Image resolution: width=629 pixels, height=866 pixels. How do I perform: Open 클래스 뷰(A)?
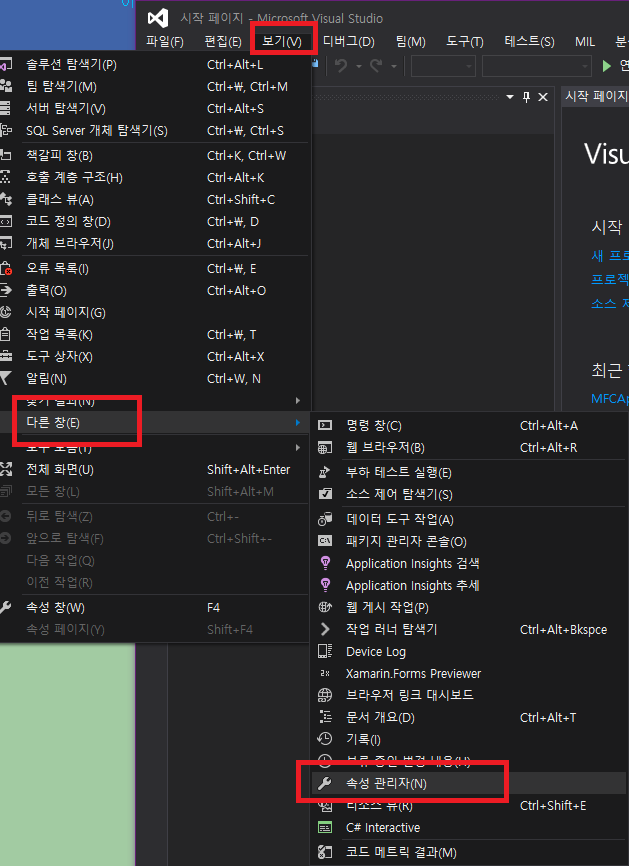(x=155, y=200)
